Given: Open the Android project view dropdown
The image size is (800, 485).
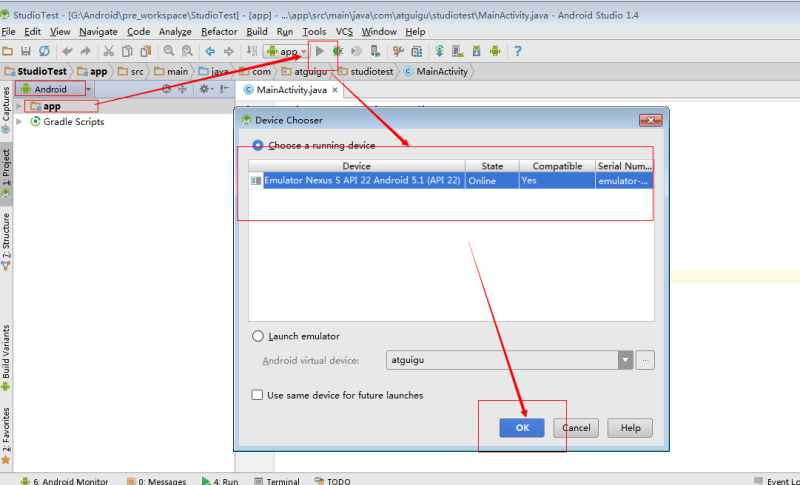Looking at the screenshot, I should click(x=51, y=89).
